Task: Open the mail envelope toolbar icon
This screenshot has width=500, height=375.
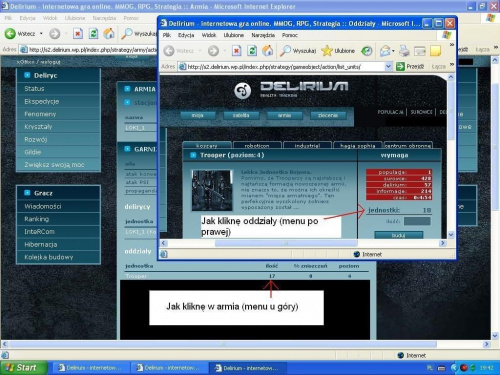Action: point(385,51)
